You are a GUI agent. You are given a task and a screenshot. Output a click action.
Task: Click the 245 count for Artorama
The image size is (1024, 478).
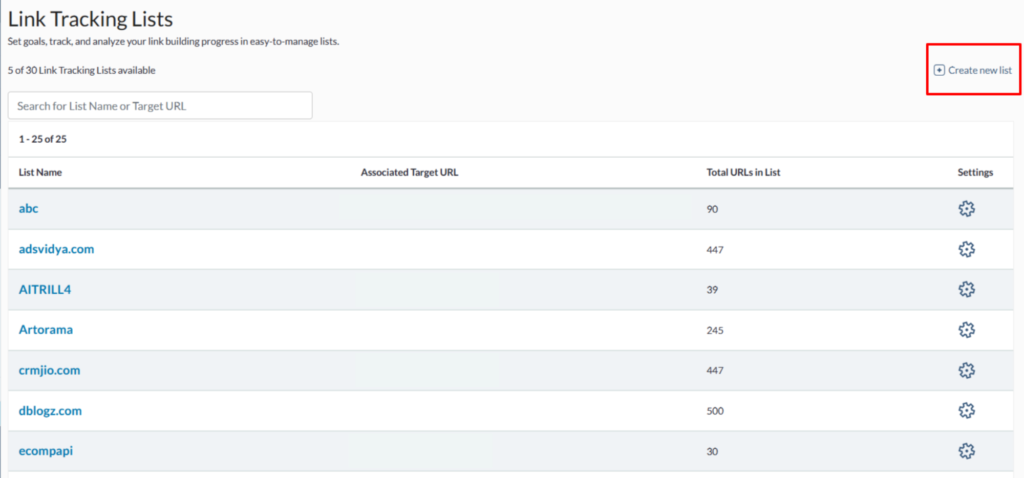715,330
